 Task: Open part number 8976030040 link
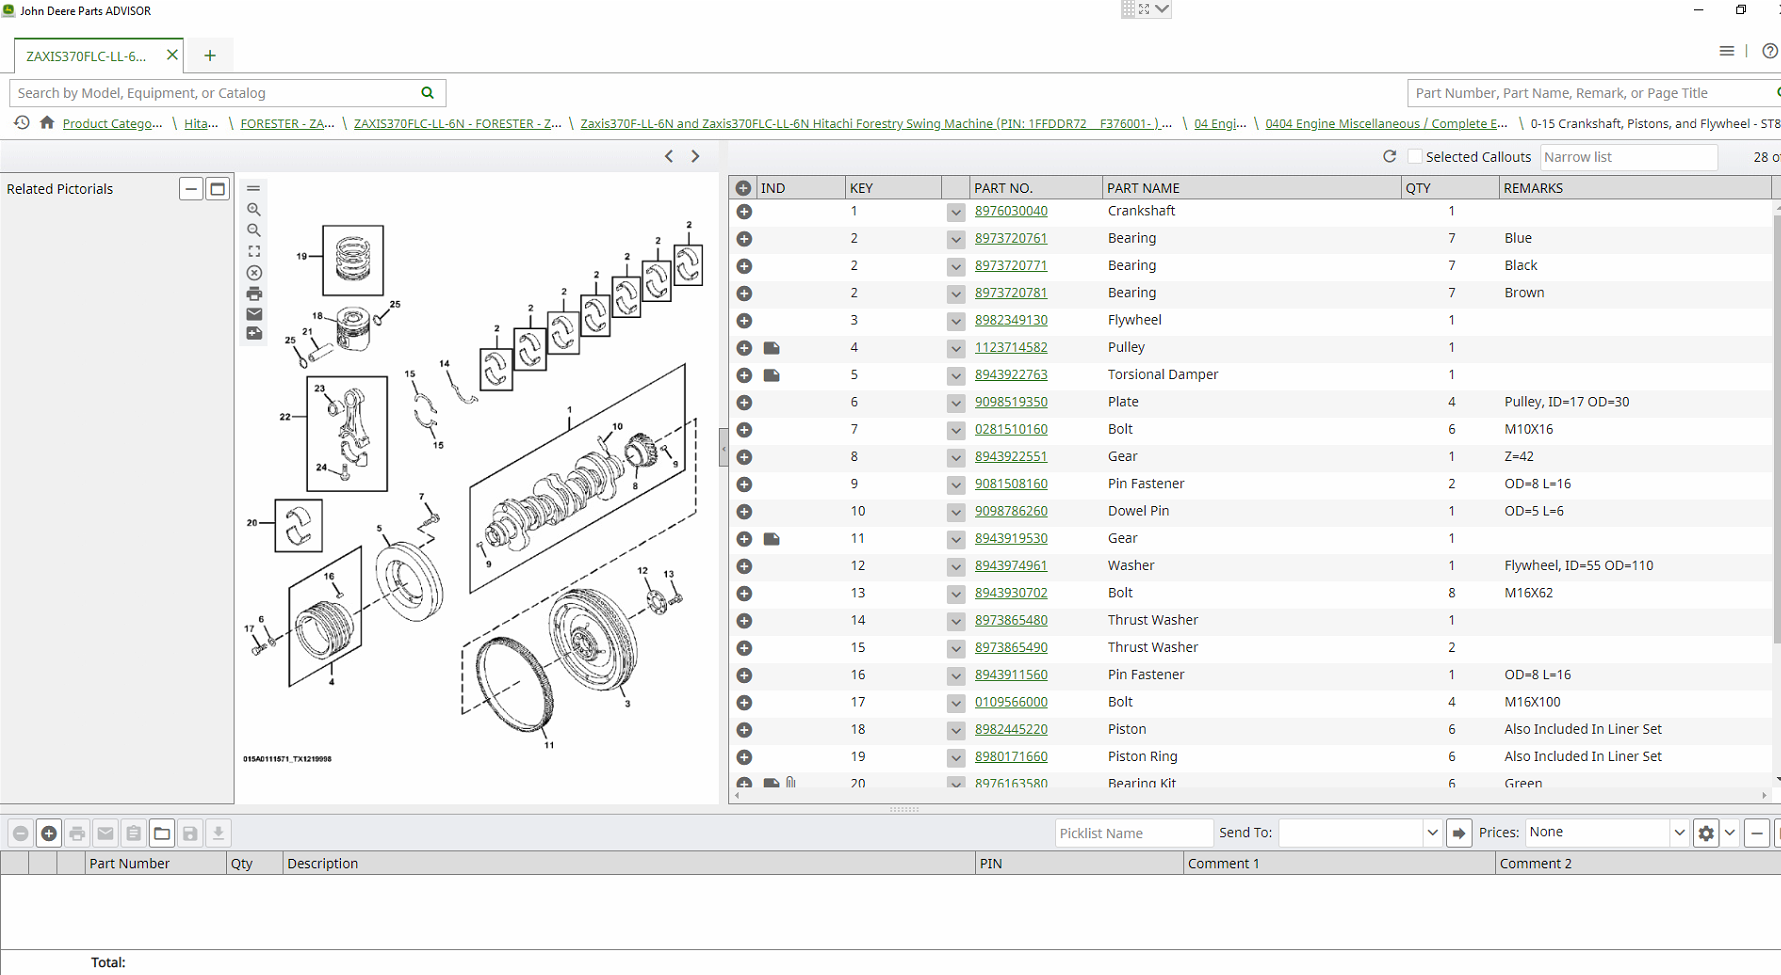(x=1011, y=211)
